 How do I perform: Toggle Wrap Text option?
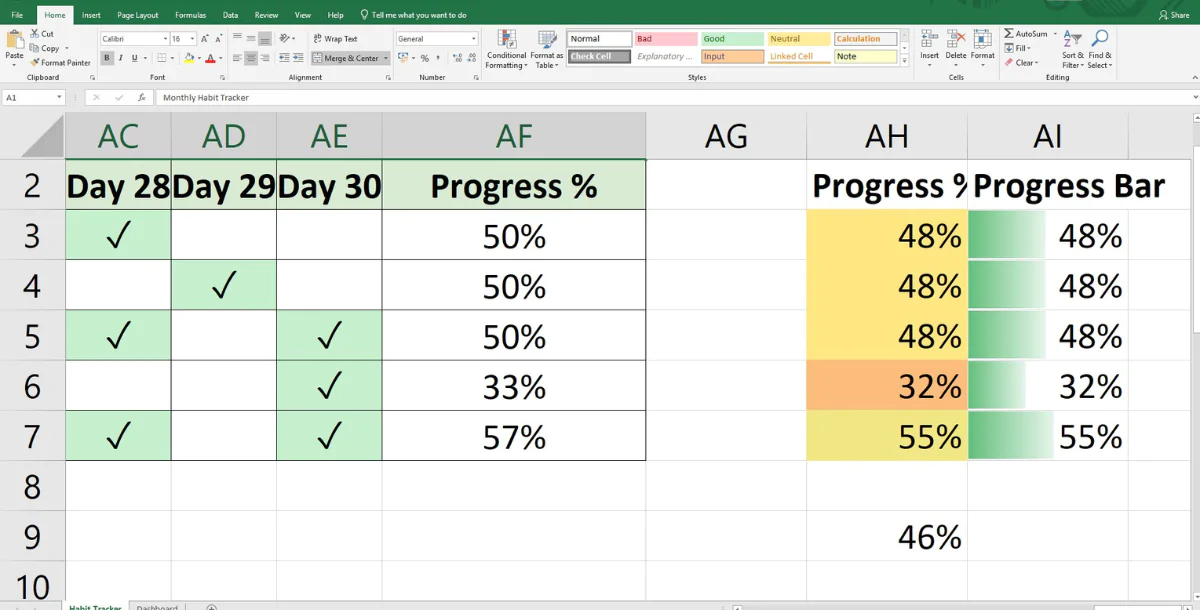click(335, 39)
